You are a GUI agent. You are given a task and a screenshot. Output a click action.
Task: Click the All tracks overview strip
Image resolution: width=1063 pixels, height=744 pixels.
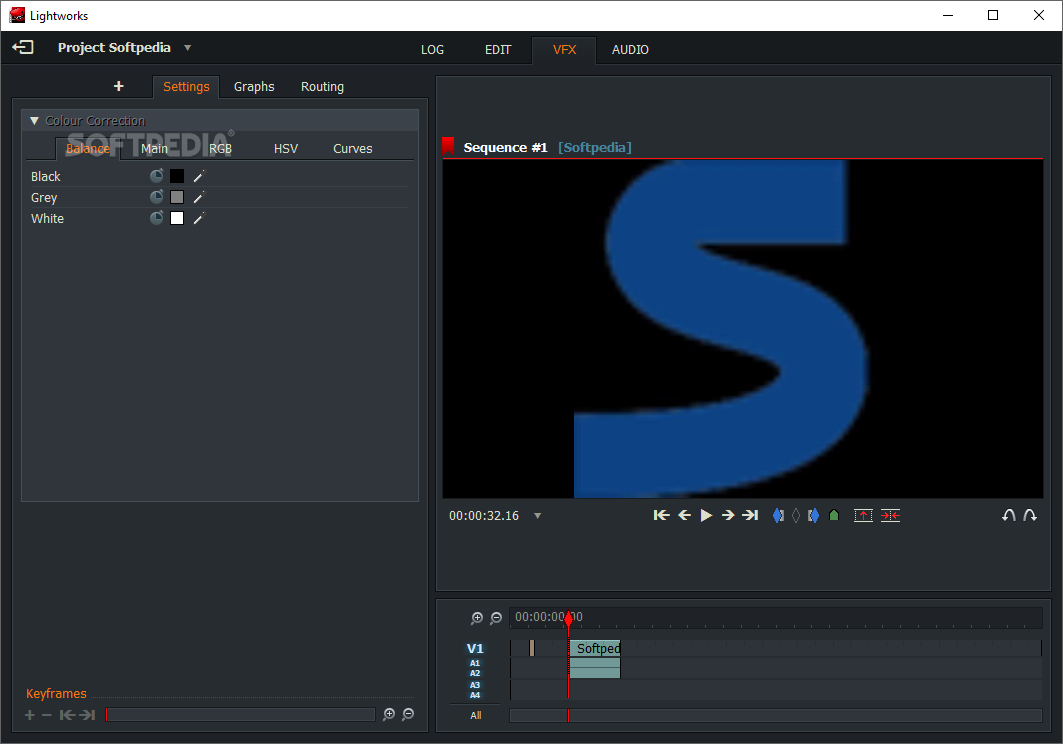[776, 716]
